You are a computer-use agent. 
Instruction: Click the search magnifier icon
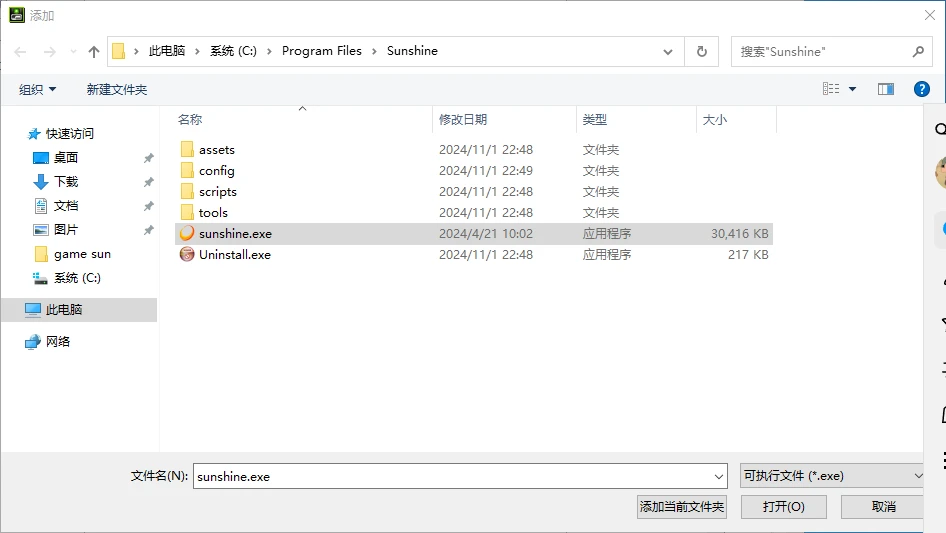tap(918, 51)
